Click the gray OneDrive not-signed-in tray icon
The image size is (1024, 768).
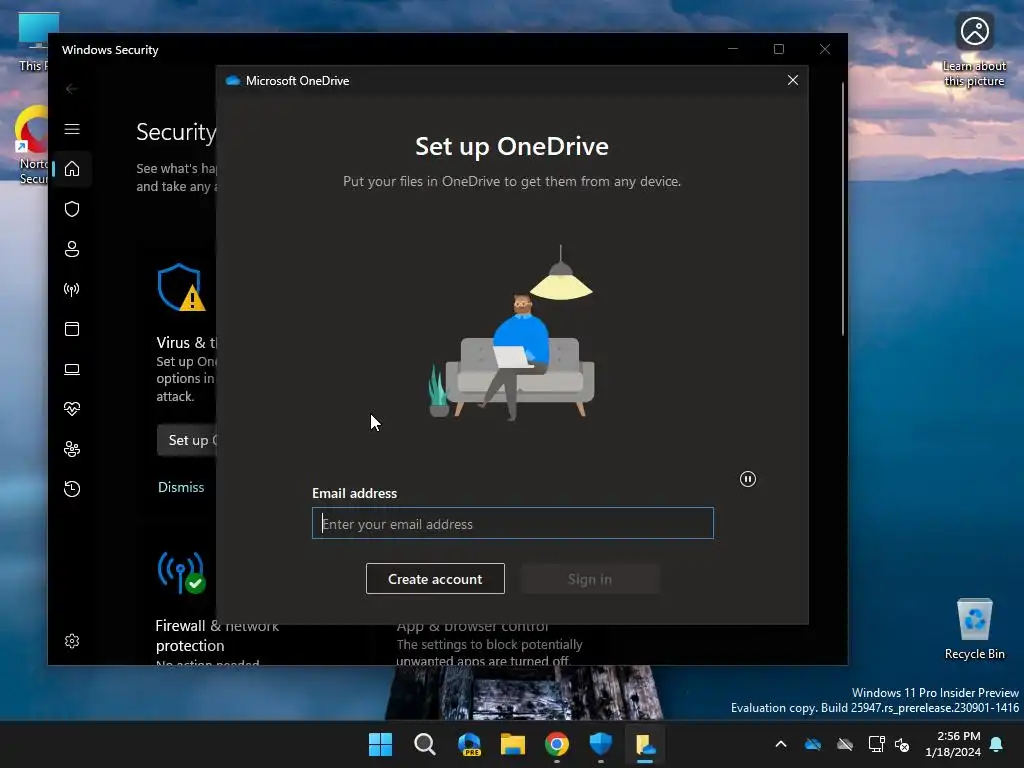pos(845,744)
